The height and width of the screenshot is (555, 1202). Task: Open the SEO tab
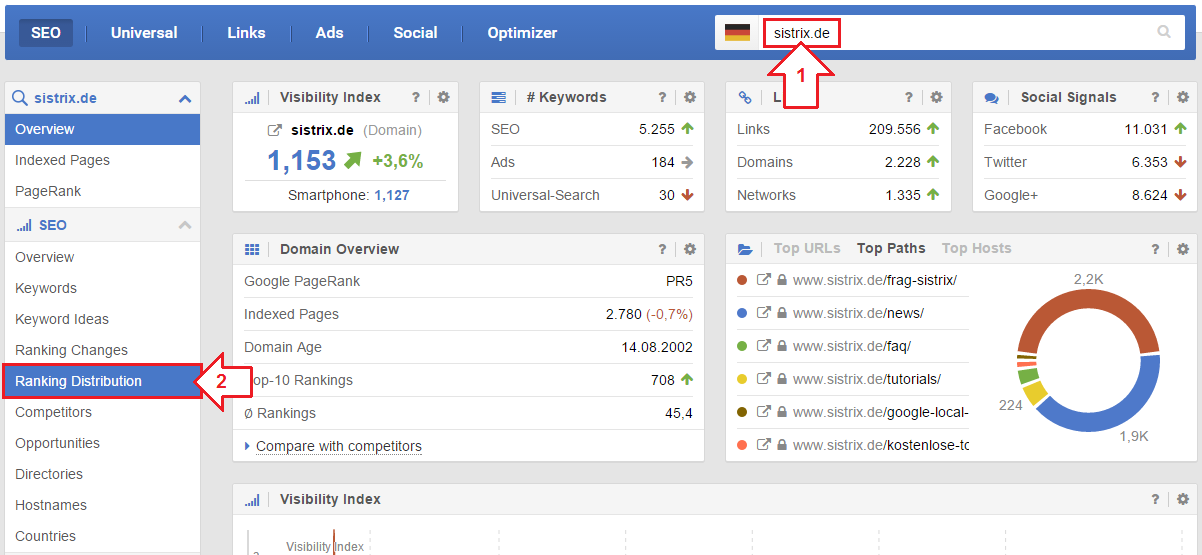46,33
